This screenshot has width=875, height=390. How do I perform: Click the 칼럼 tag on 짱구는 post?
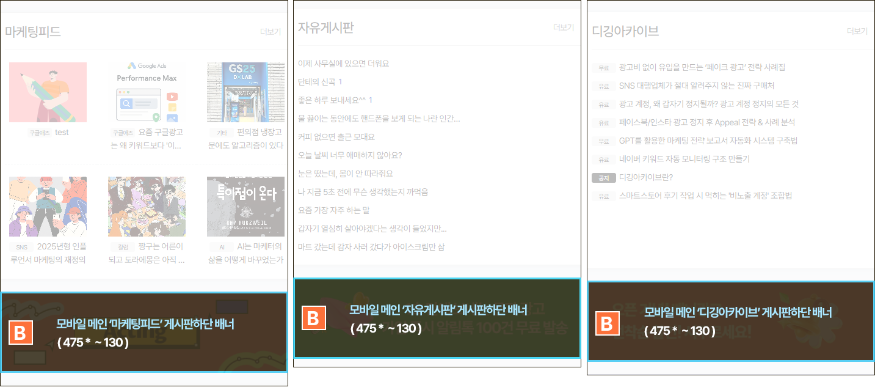pos(123,247)
